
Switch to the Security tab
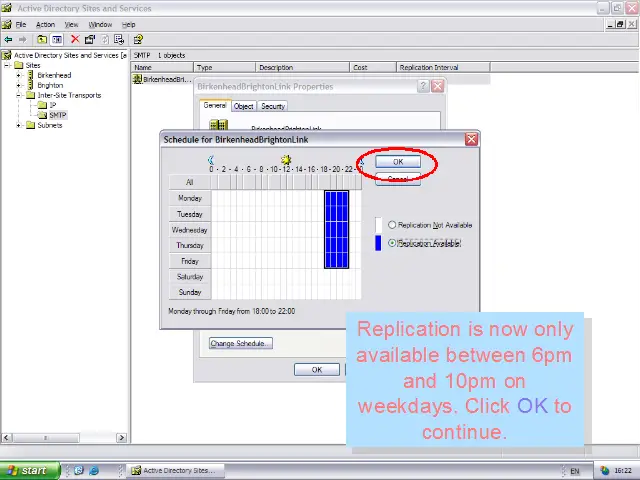(x=273, y=106)
